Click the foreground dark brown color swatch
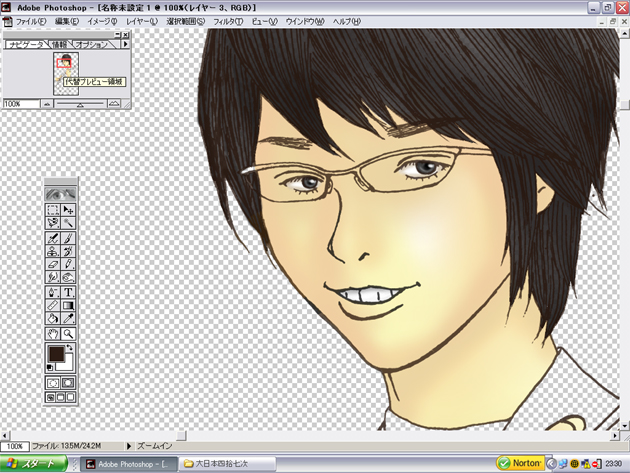The height and width of the screenshot is (473, 630). (x=57, y=354)
